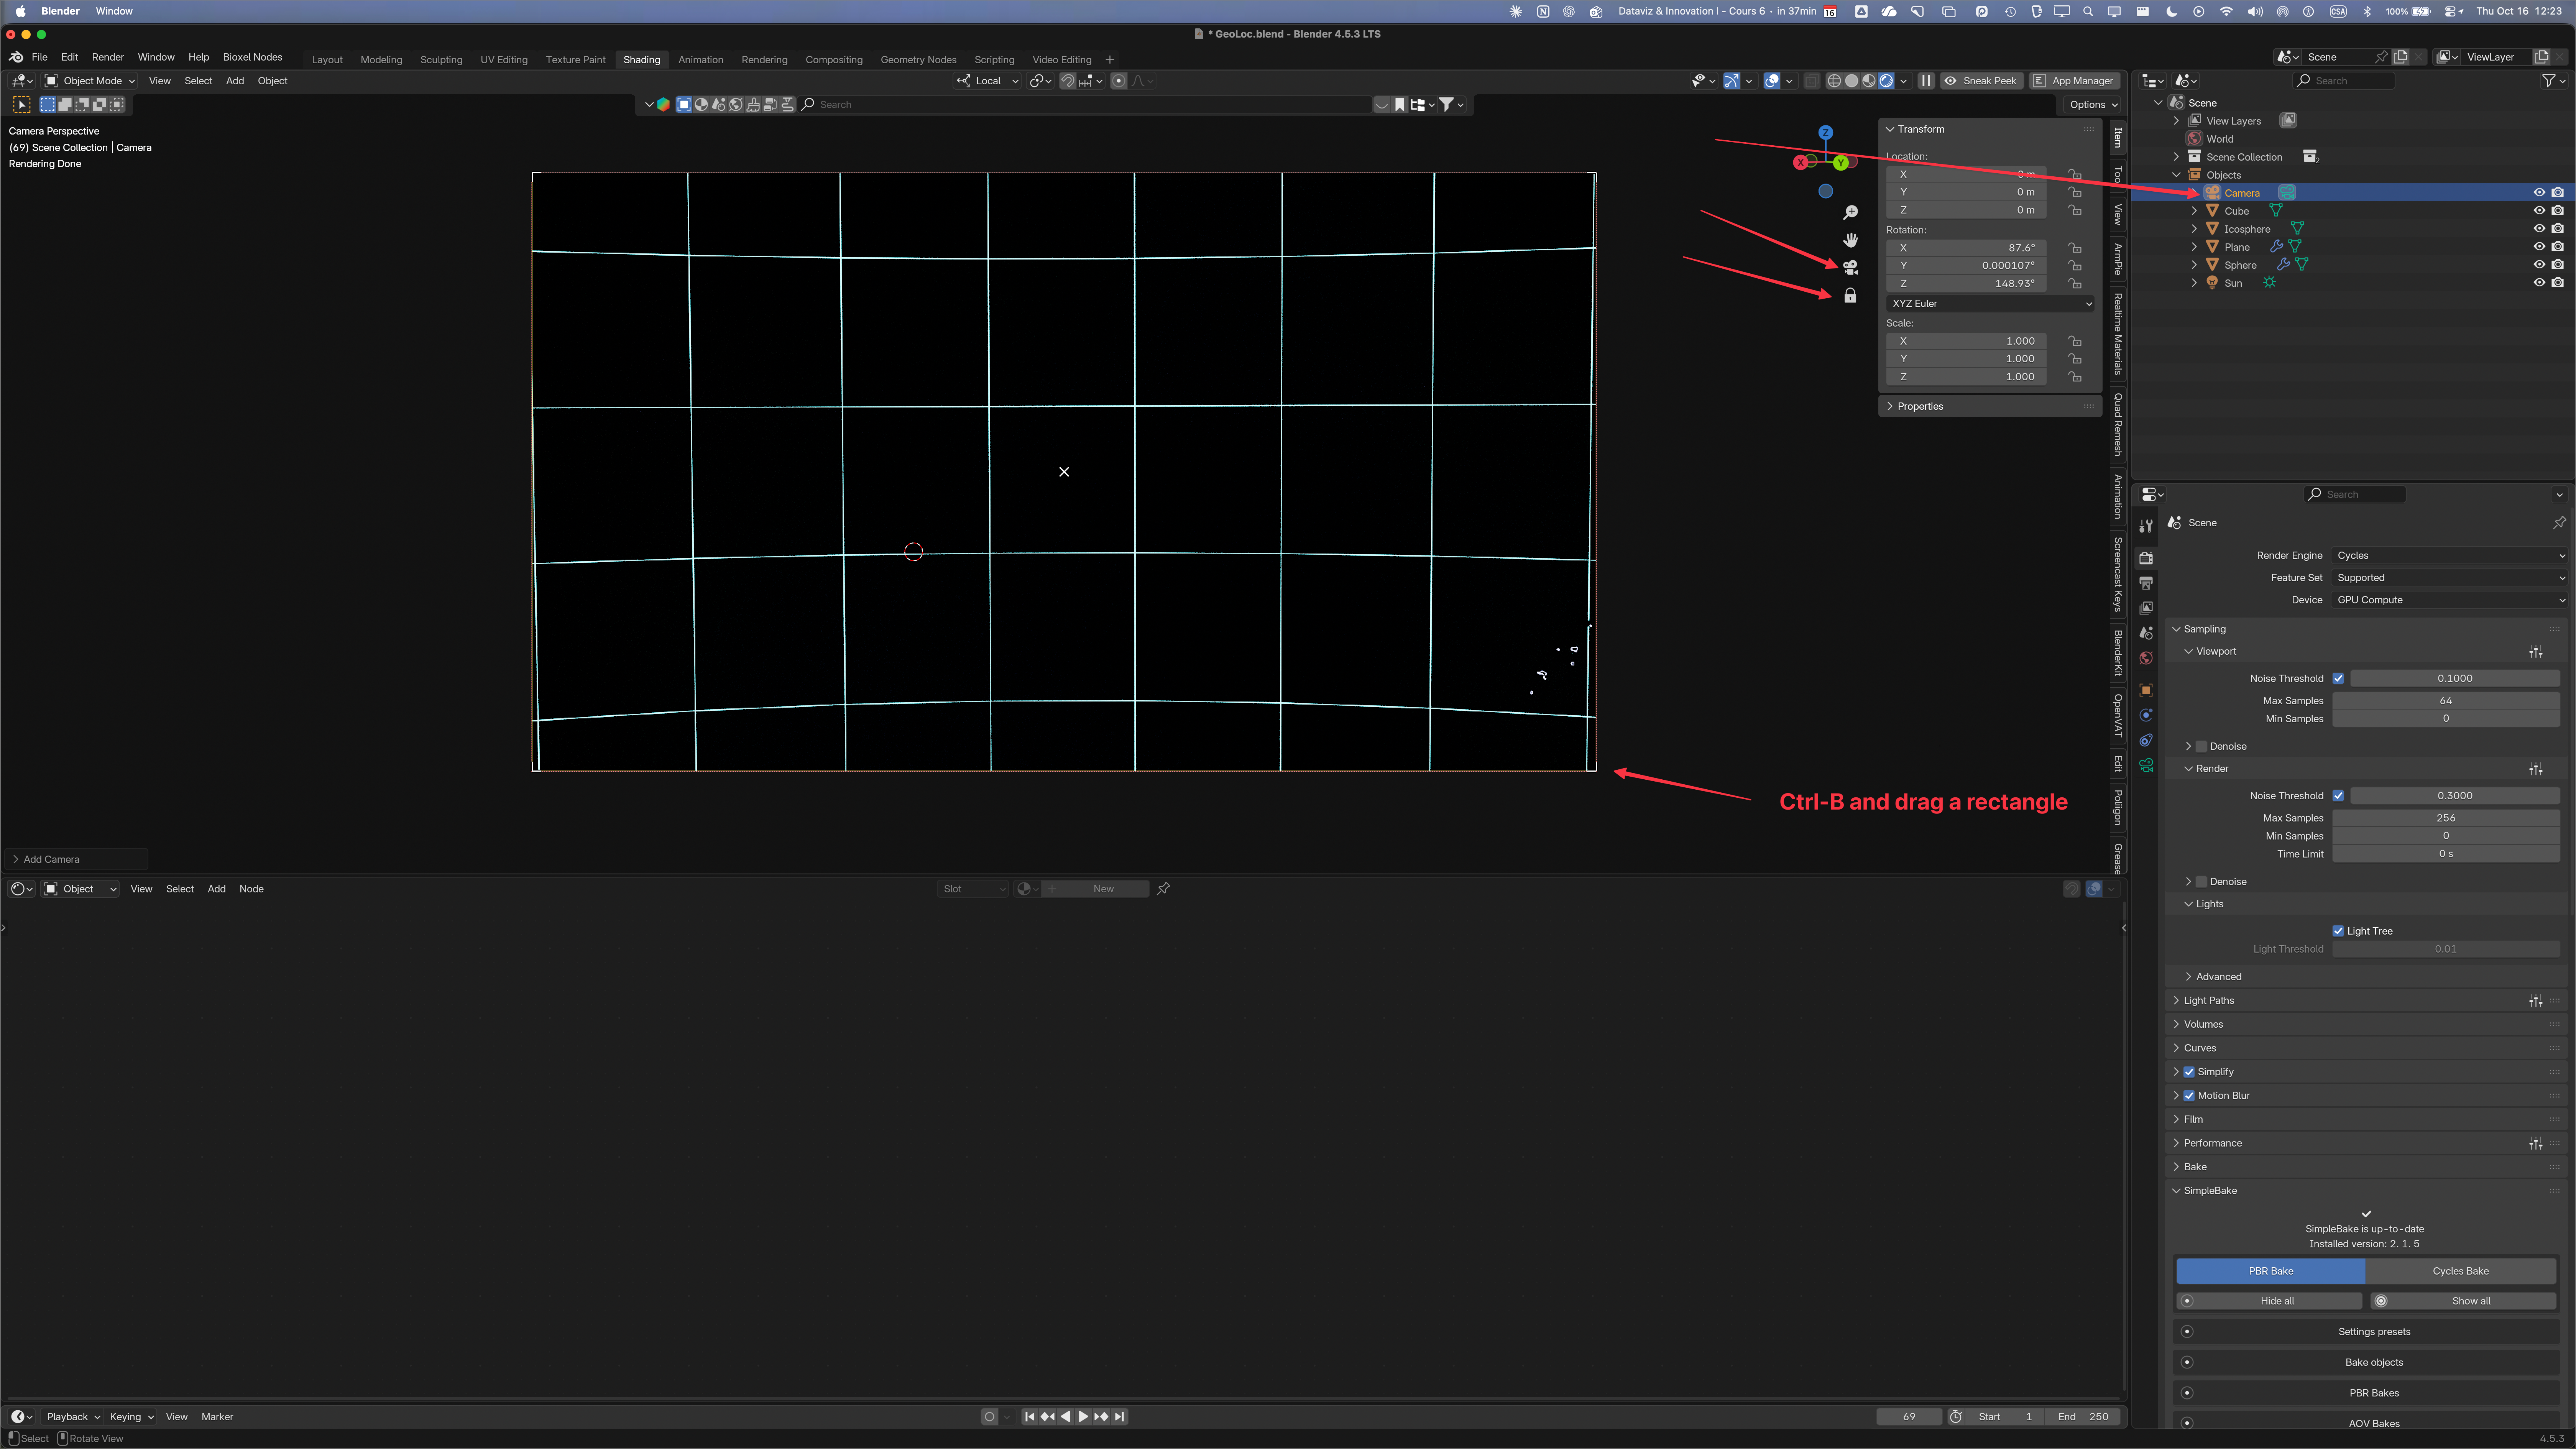Open the Object Constraints properties tab
The height and width of the screenshot is (1449, 2576).
click(2146, 740)
